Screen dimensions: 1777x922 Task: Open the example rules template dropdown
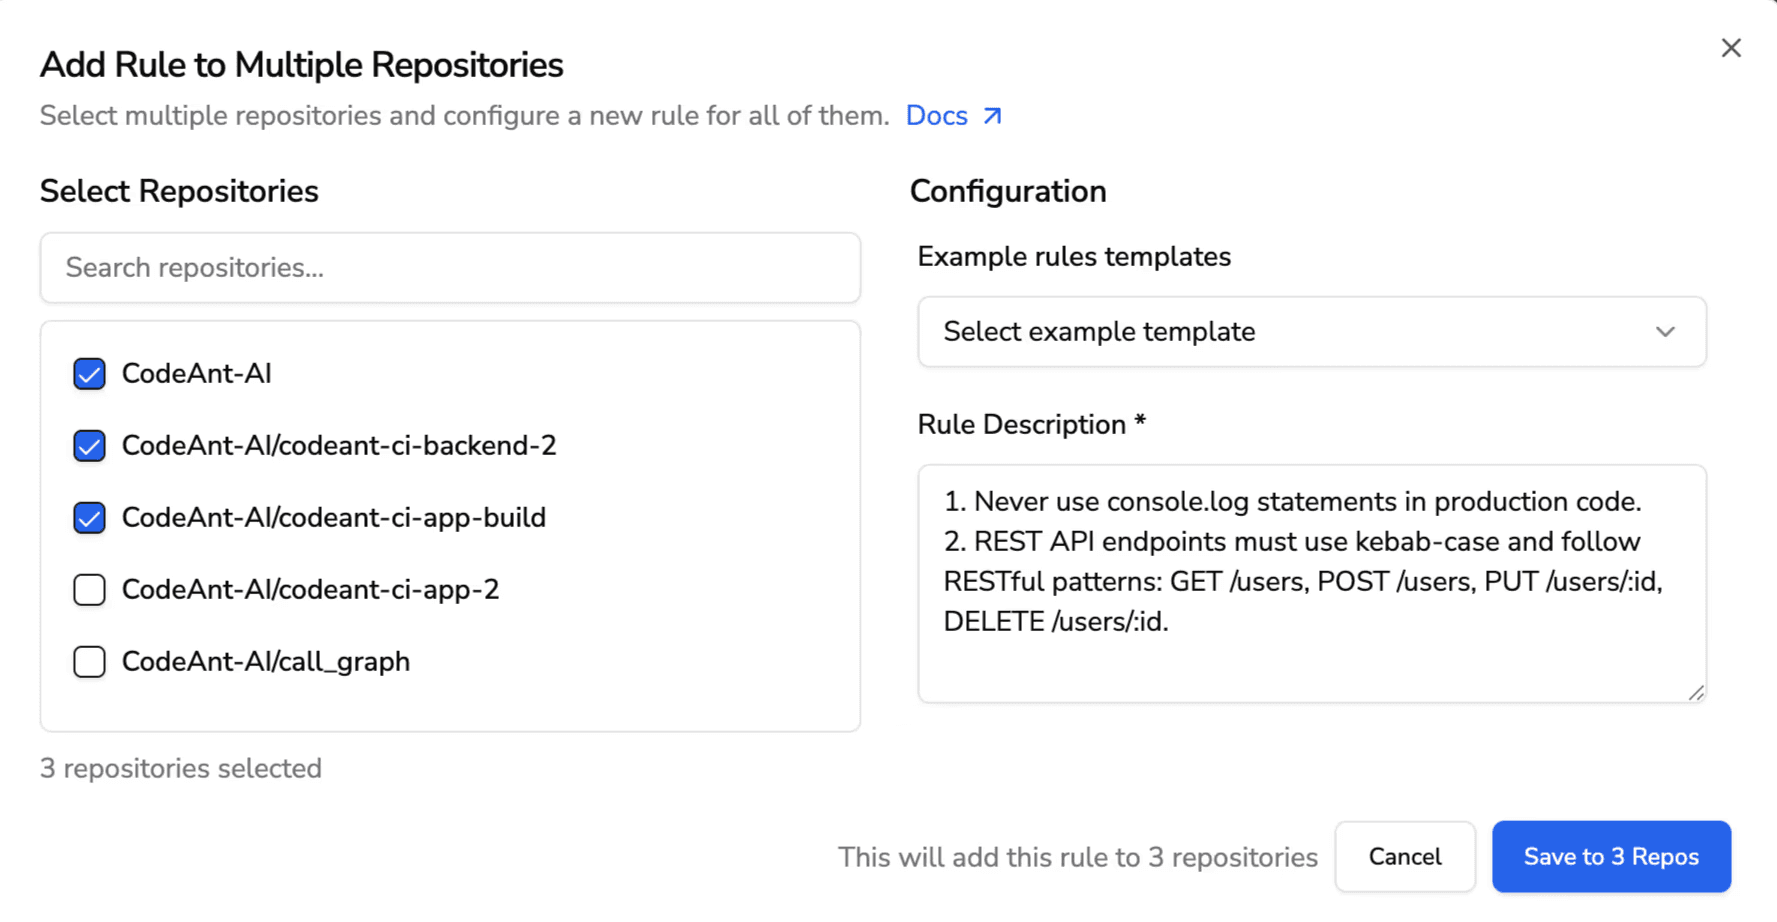tap(1311, 331)
